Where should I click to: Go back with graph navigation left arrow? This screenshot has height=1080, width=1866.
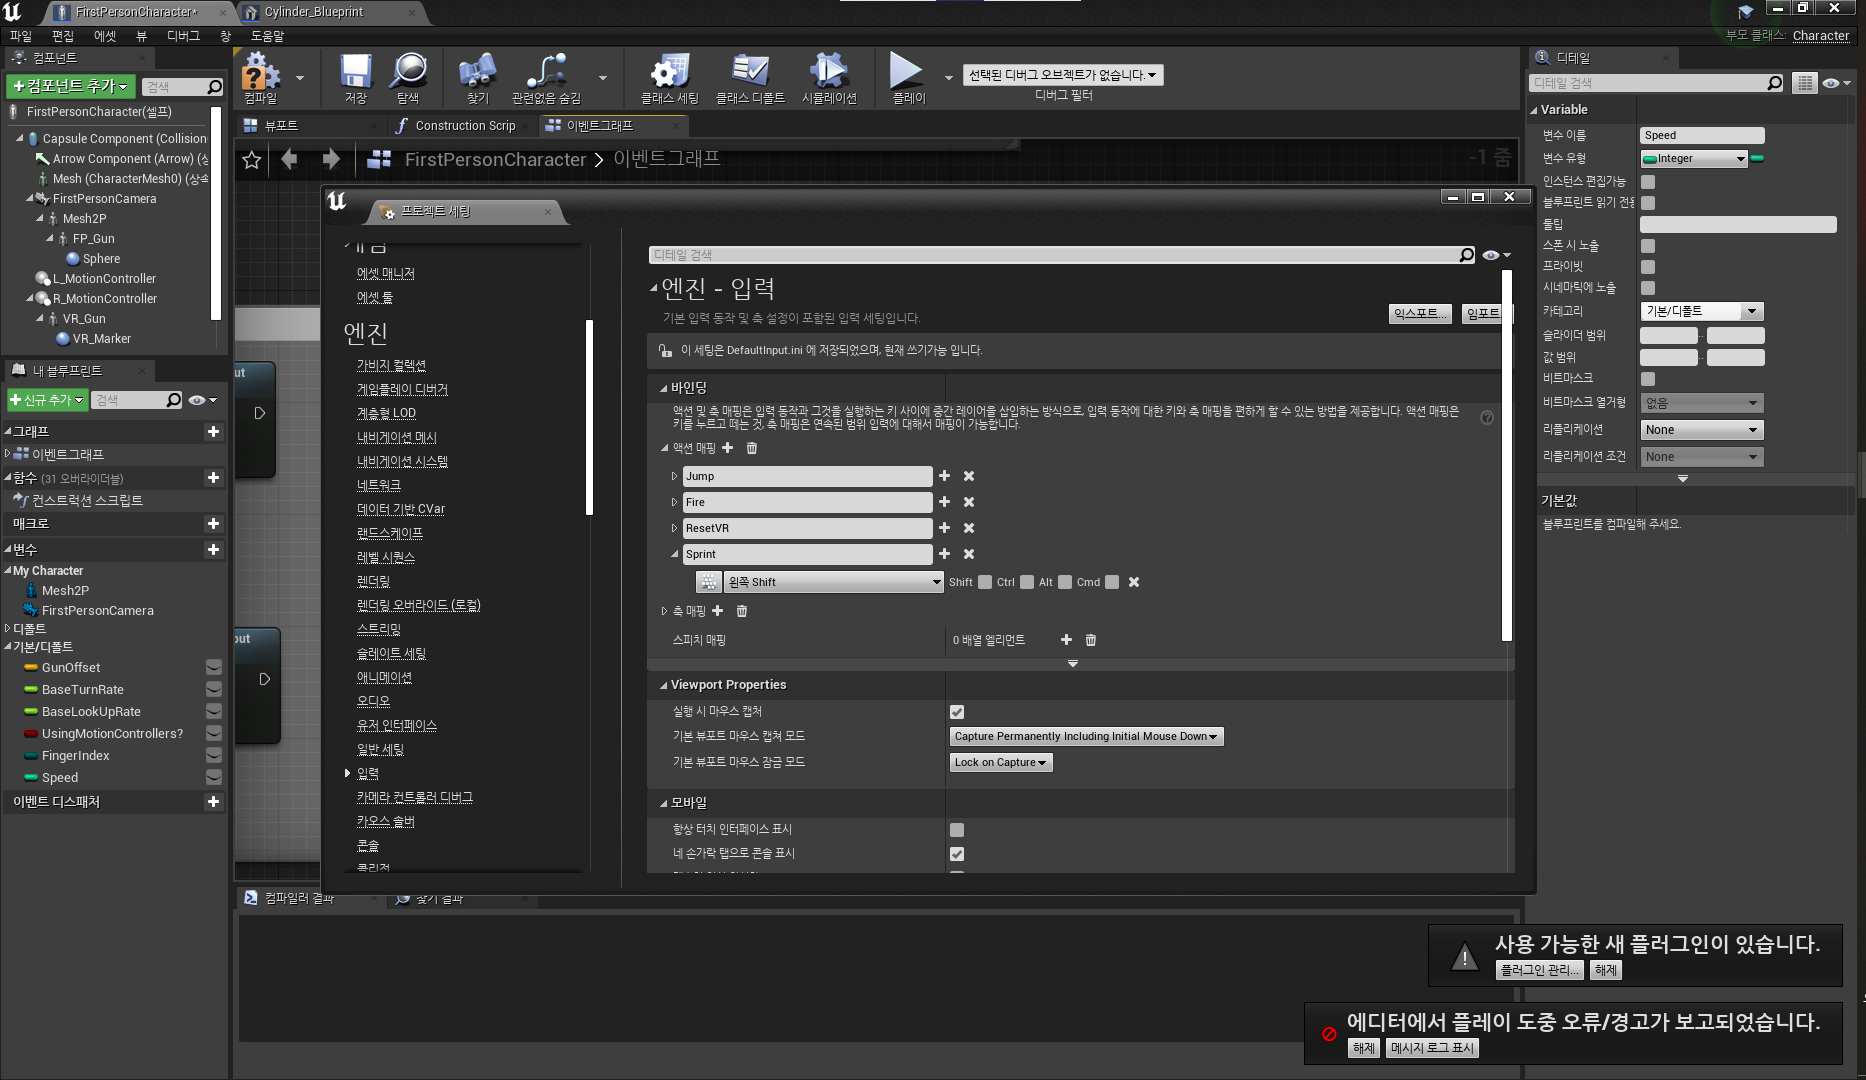[290, 159]
